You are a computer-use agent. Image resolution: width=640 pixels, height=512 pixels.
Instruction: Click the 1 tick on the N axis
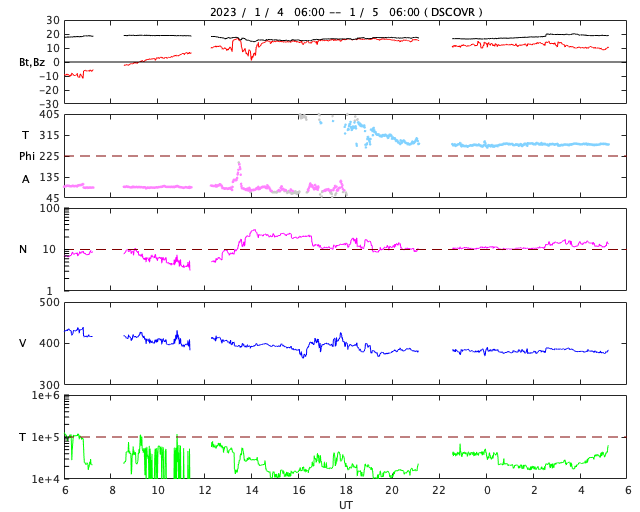tap(50, 291)
